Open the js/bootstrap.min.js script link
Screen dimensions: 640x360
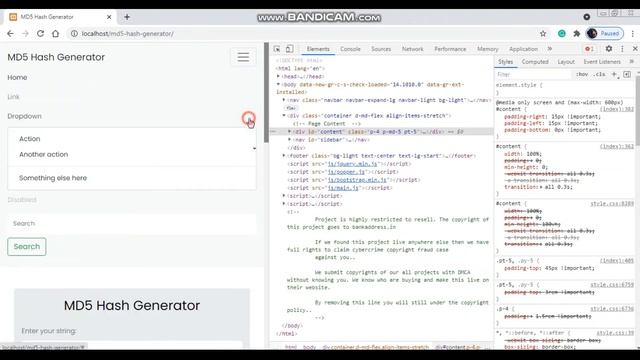tap(357, 180)
